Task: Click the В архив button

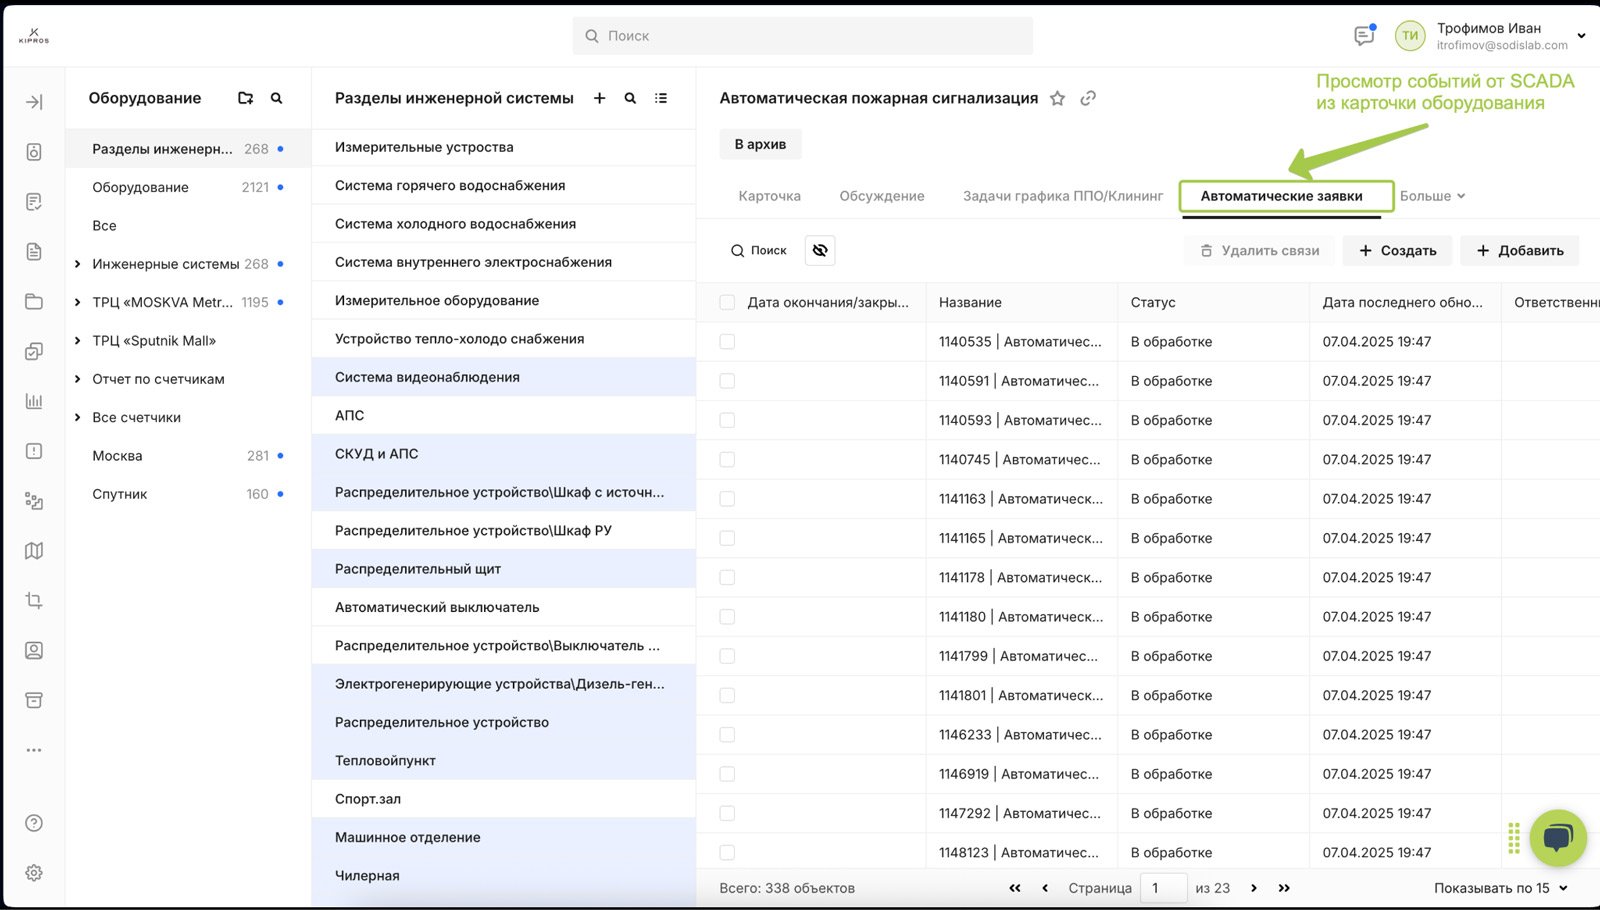Action: pos(760,144)
